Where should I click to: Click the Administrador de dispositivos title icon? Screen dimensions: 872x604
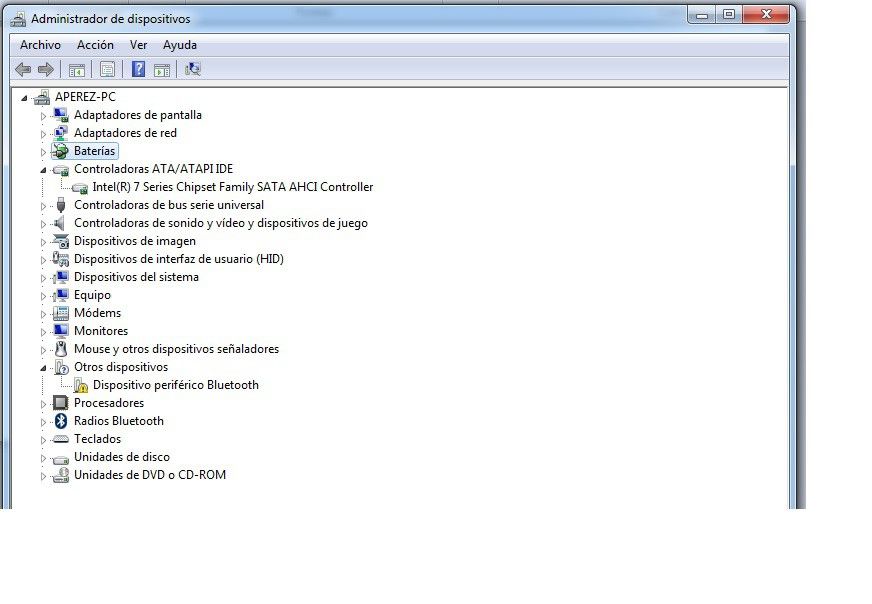pos(18,19)
